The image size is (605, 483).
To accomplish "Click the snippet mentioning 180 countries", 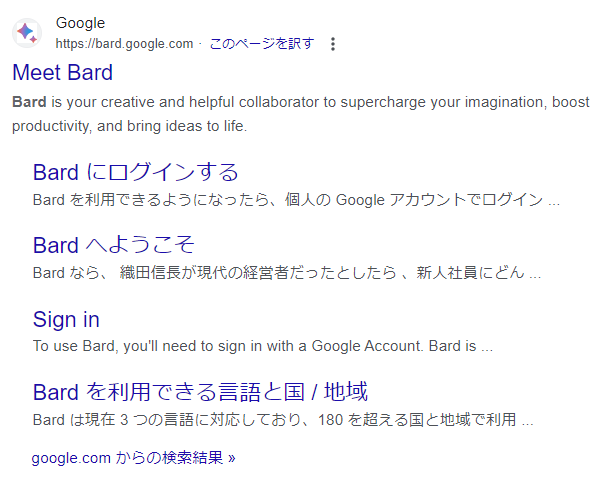I will [280, 420].
